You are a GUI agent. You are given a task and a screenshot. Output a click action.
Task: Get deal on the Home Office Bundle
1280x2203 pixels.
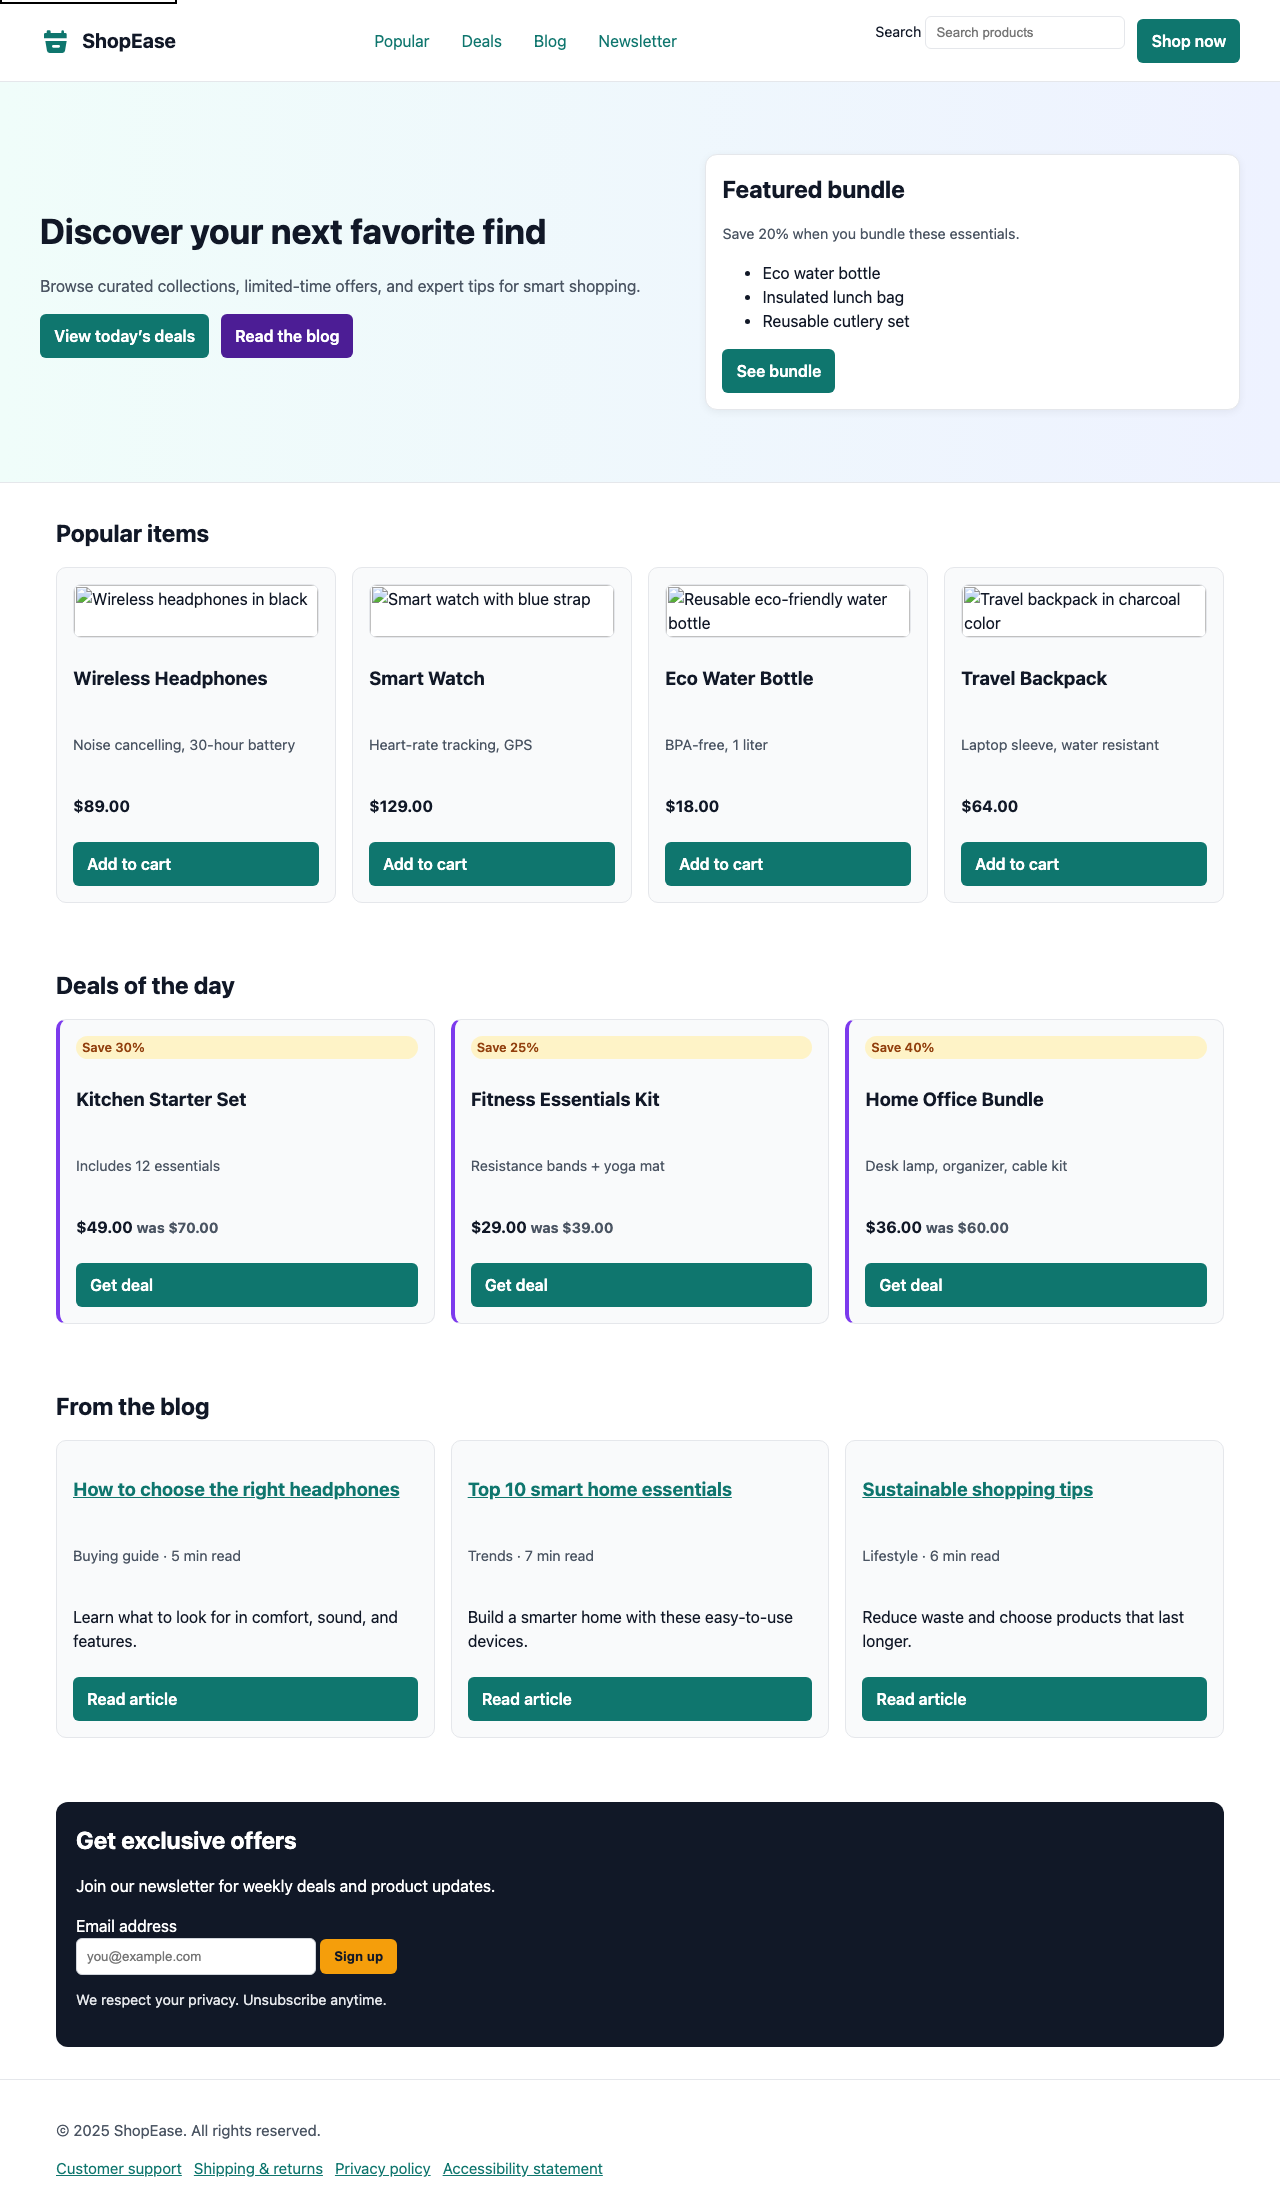[x=1035, y=1284]
